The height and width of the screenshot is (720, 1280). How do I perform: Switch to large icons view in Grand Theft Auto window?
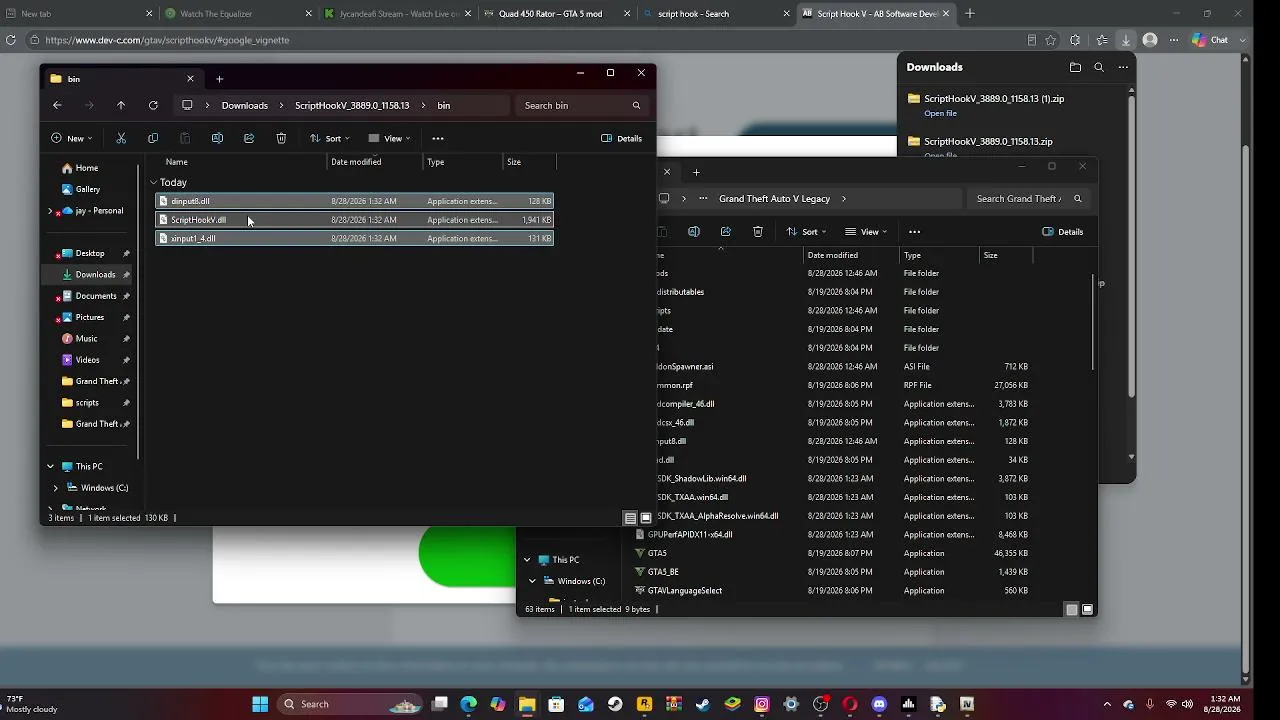point(1088,609)
